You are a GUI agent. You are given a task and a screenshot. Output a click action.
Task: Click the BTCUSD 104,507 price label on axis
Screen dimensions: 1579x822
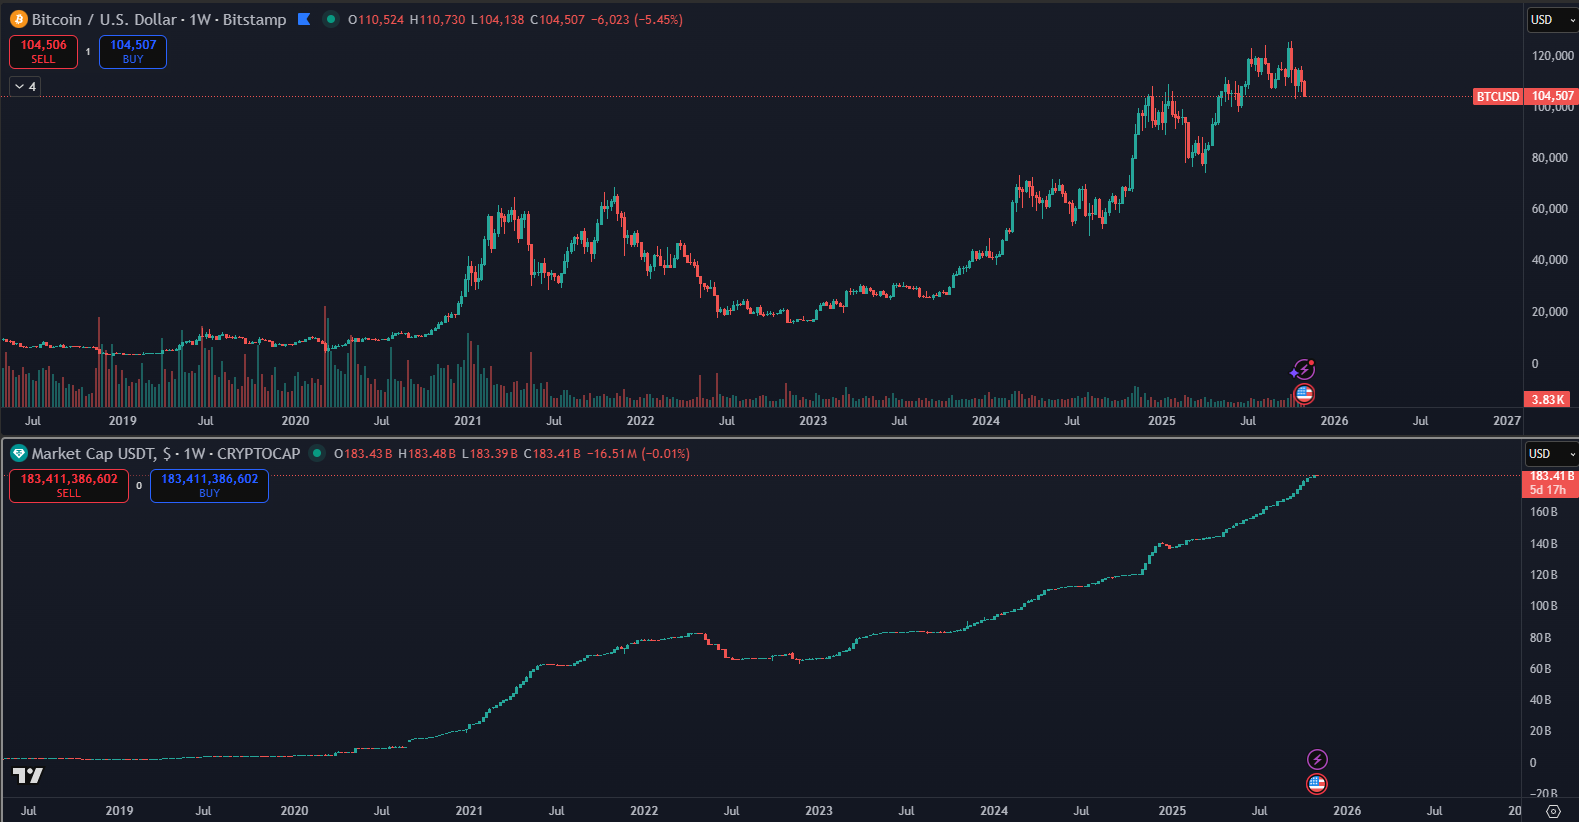coord(1524,97)
